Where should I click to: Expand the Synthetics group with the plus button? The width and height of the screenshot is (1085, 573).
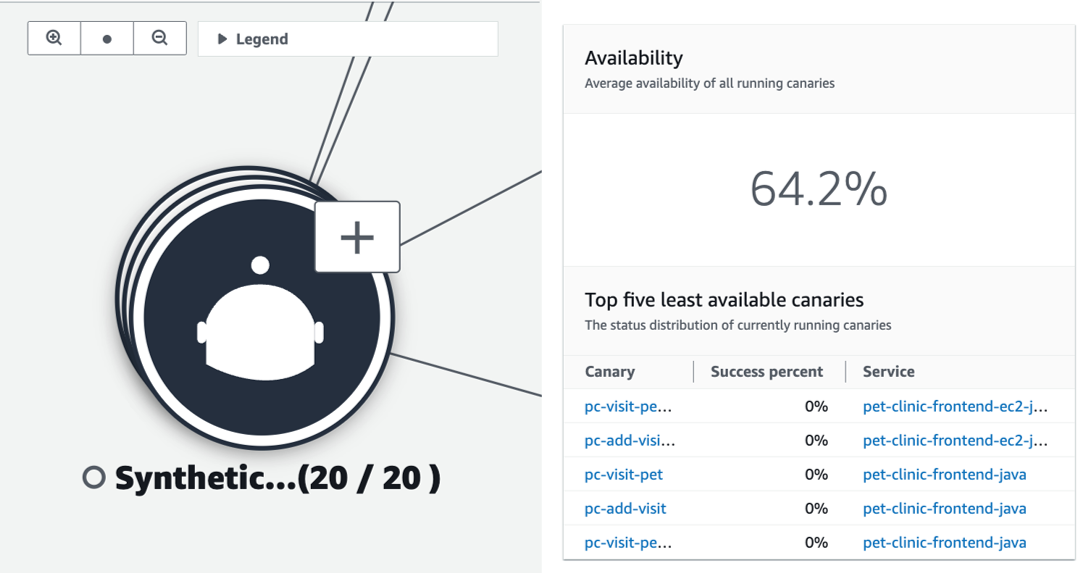(x=357, y=237)
